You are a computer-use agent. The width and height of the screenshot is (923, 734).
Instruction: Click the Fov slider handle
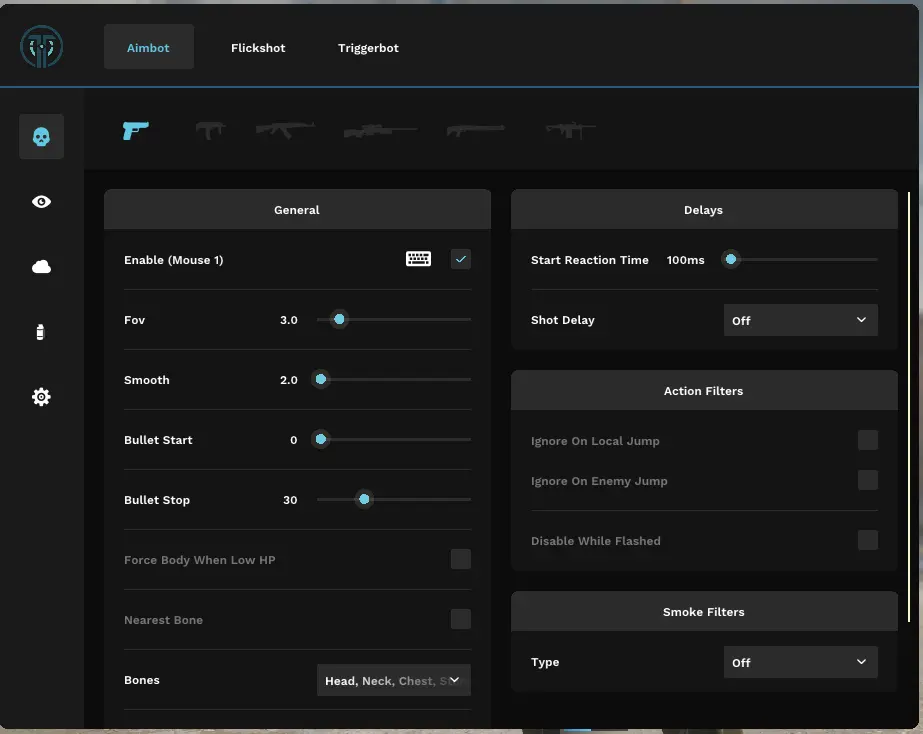pos(339,320)
